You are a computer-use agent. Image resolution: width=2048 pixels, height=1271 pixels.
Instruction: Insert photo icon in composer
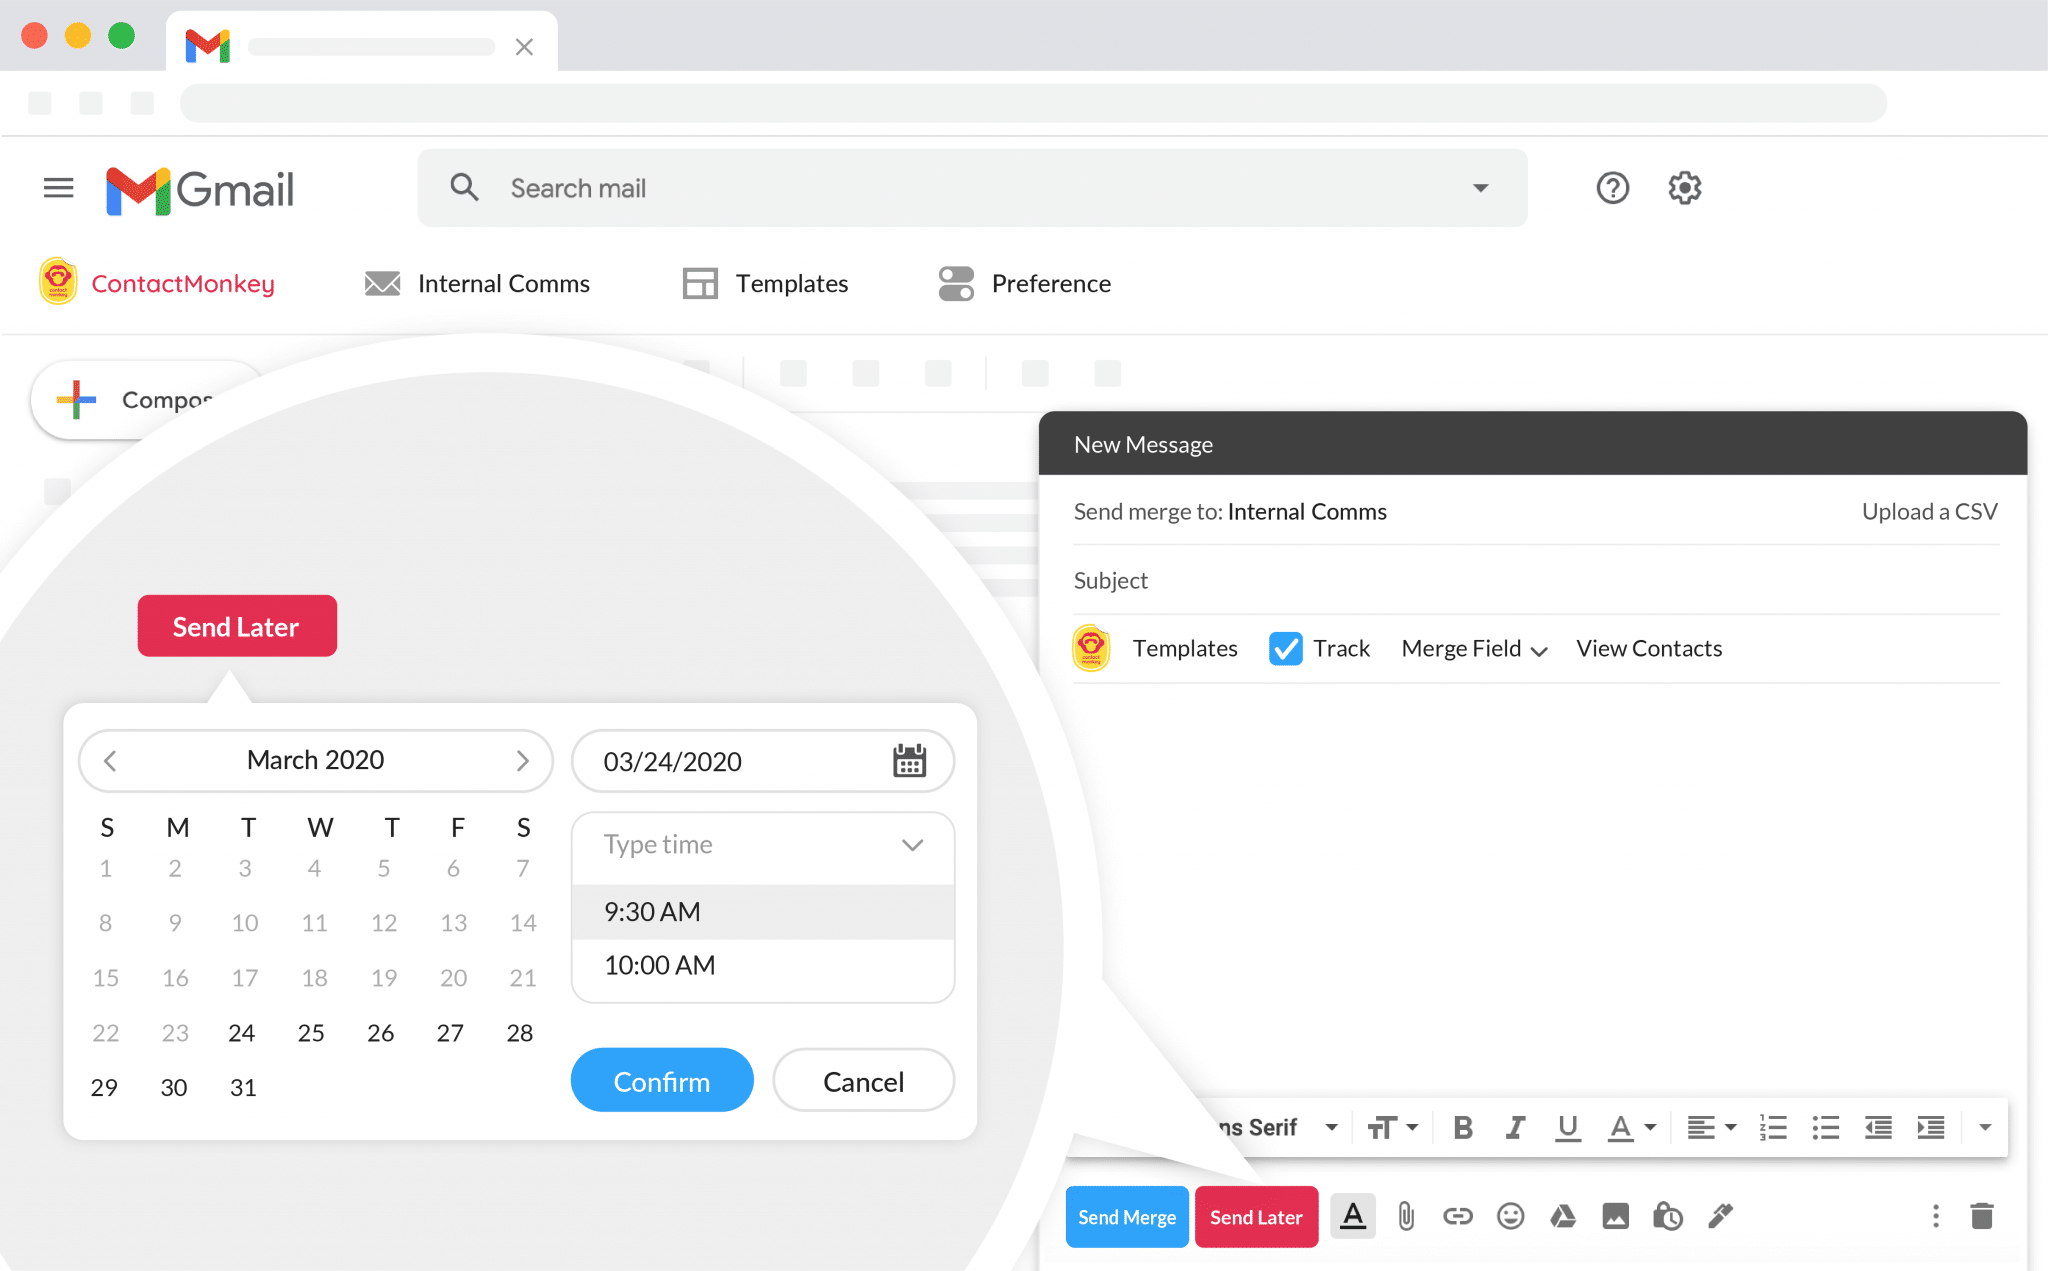tap(1615, 1216)
